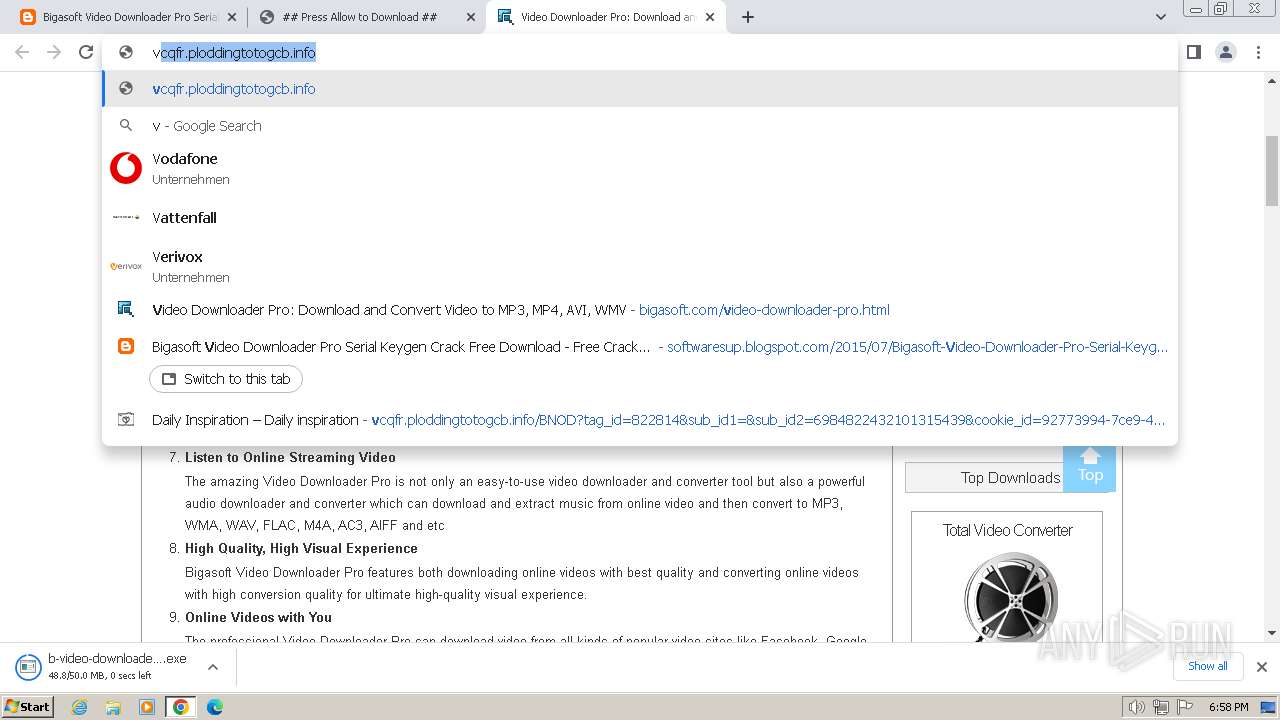Click 'Listen to Online Streaming Video' heading
Viewport: 1280px width, 720px height.
tap(290, 457)
